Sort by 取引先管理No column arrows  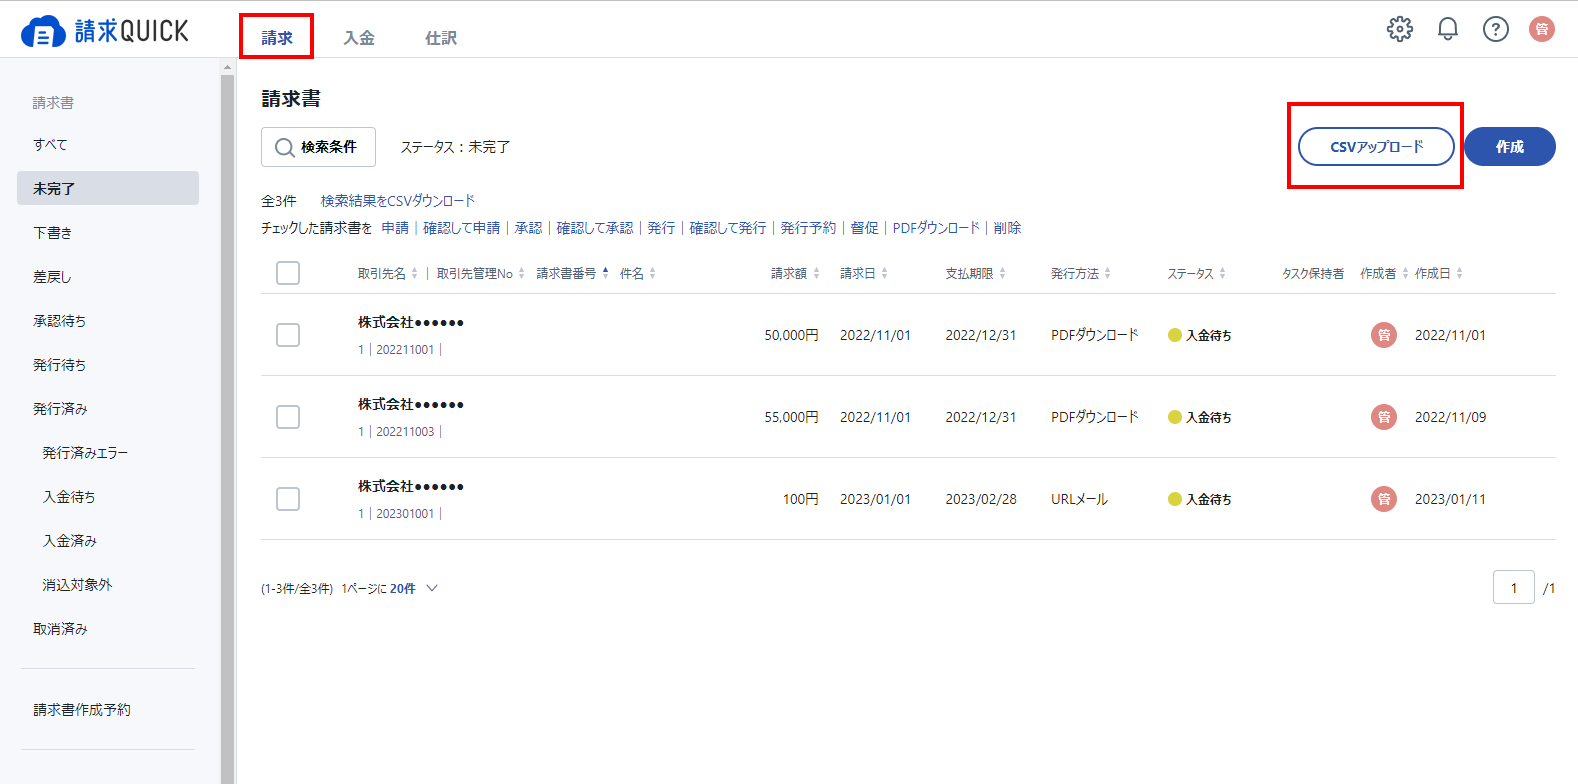521,273
